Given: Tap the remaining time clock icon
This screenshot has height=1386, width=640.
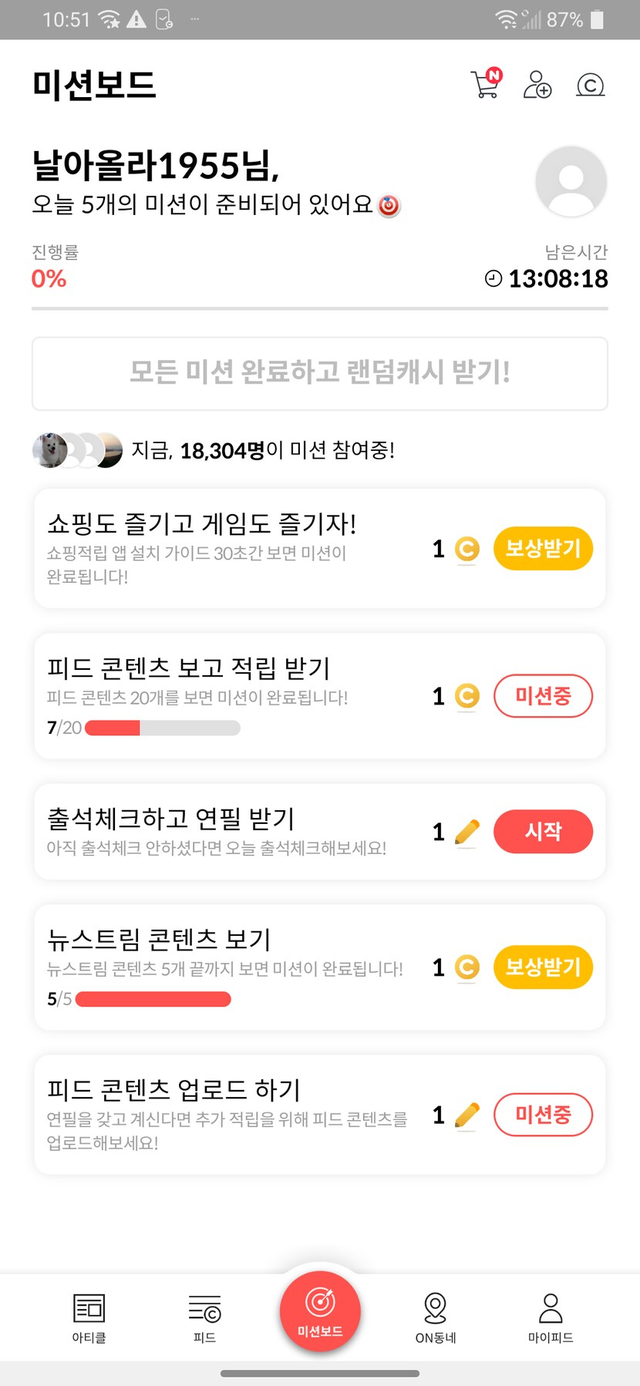Looking at the screenshot, I should (x=493, y=279).
